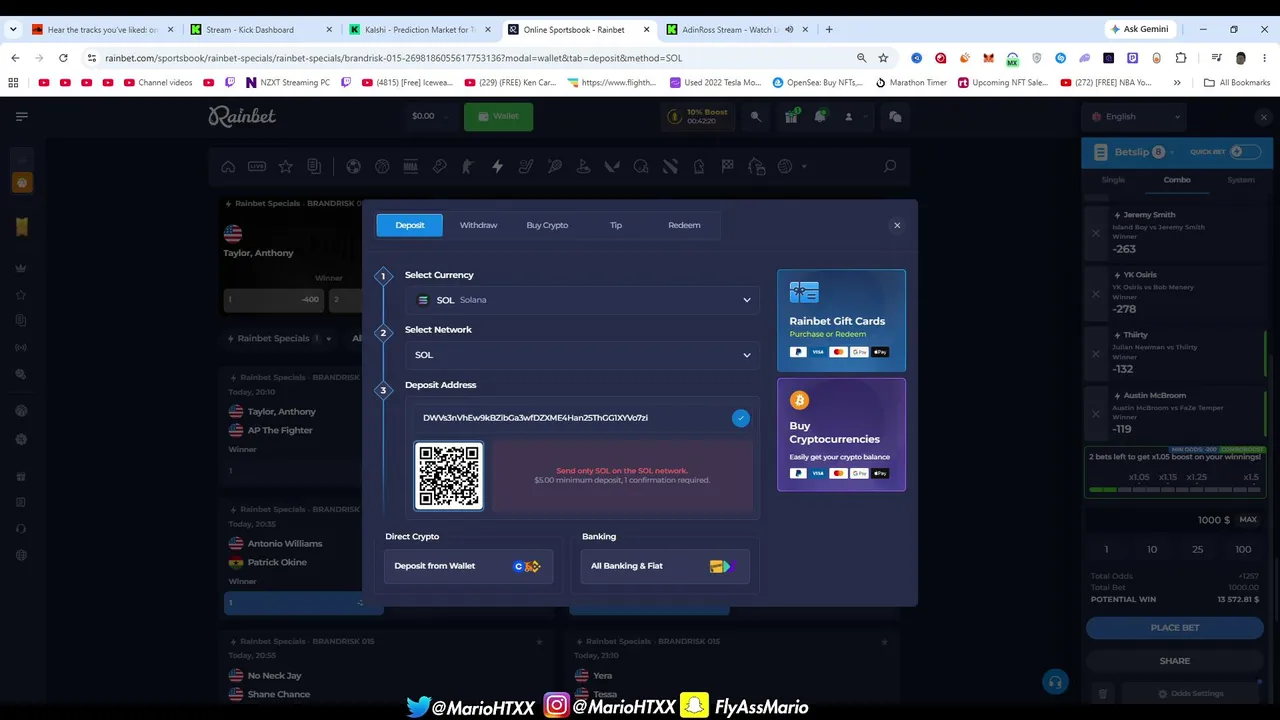Open the English language dropdown
Viewport: 1280px width, 720px height.
1137,116
